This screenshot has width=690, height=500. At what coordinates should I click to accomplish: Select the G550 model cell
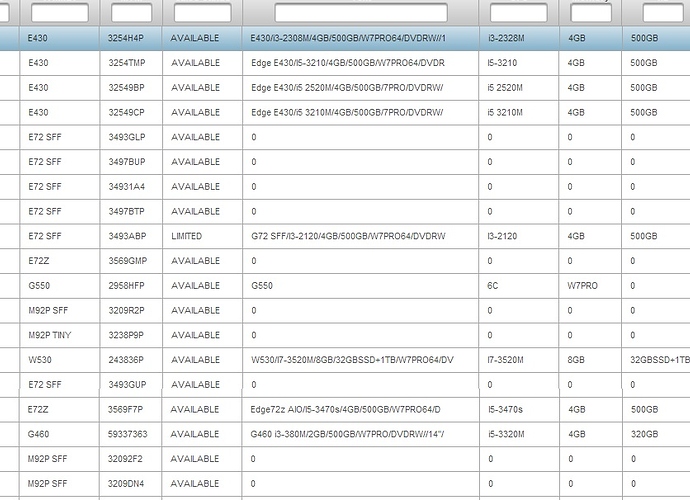coord(39,286)
